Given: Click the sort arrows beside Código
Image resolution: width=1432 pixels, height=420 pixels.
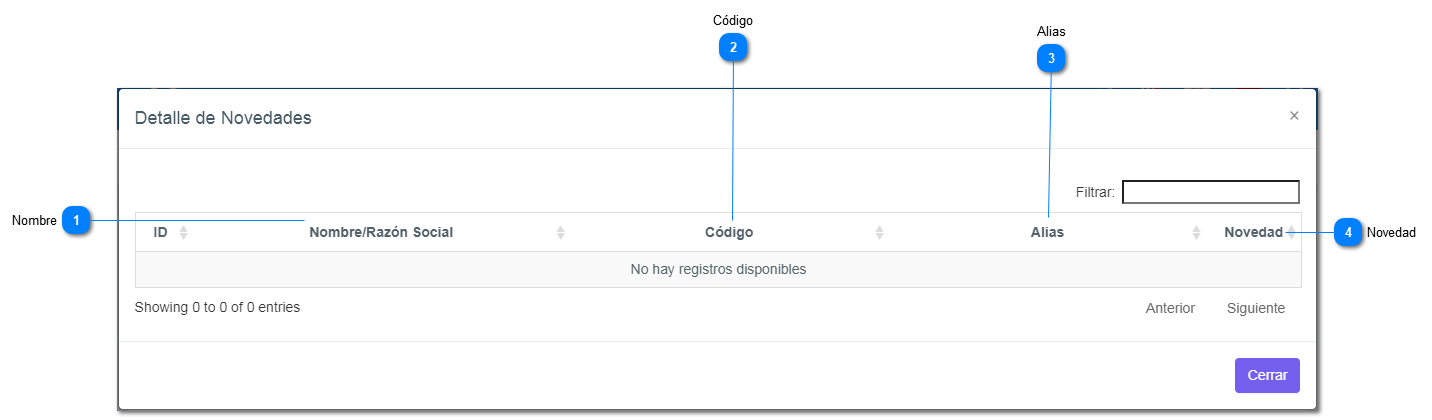Looking at the screenshot, I should click(880, 233).
